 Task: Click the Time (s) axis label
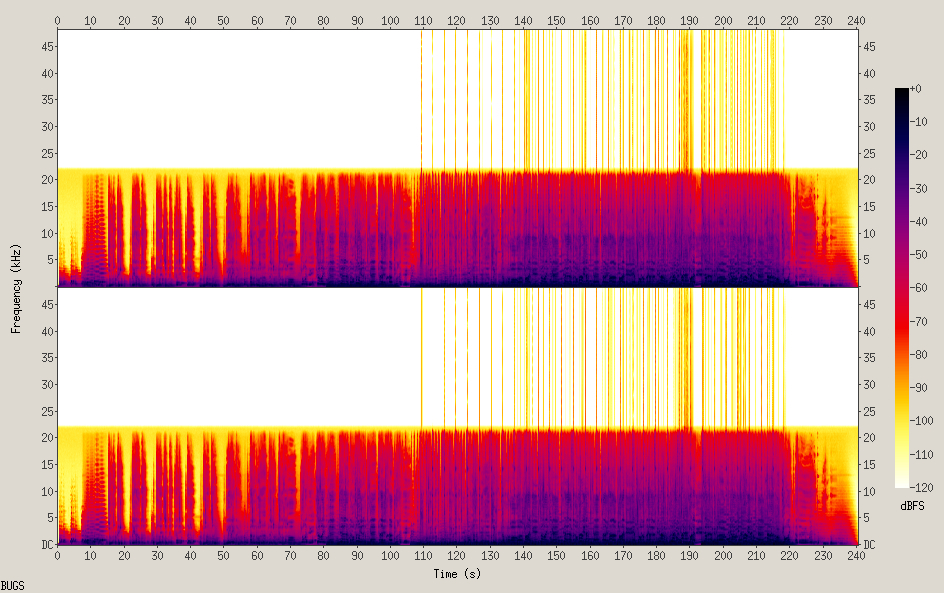(456, 574)
